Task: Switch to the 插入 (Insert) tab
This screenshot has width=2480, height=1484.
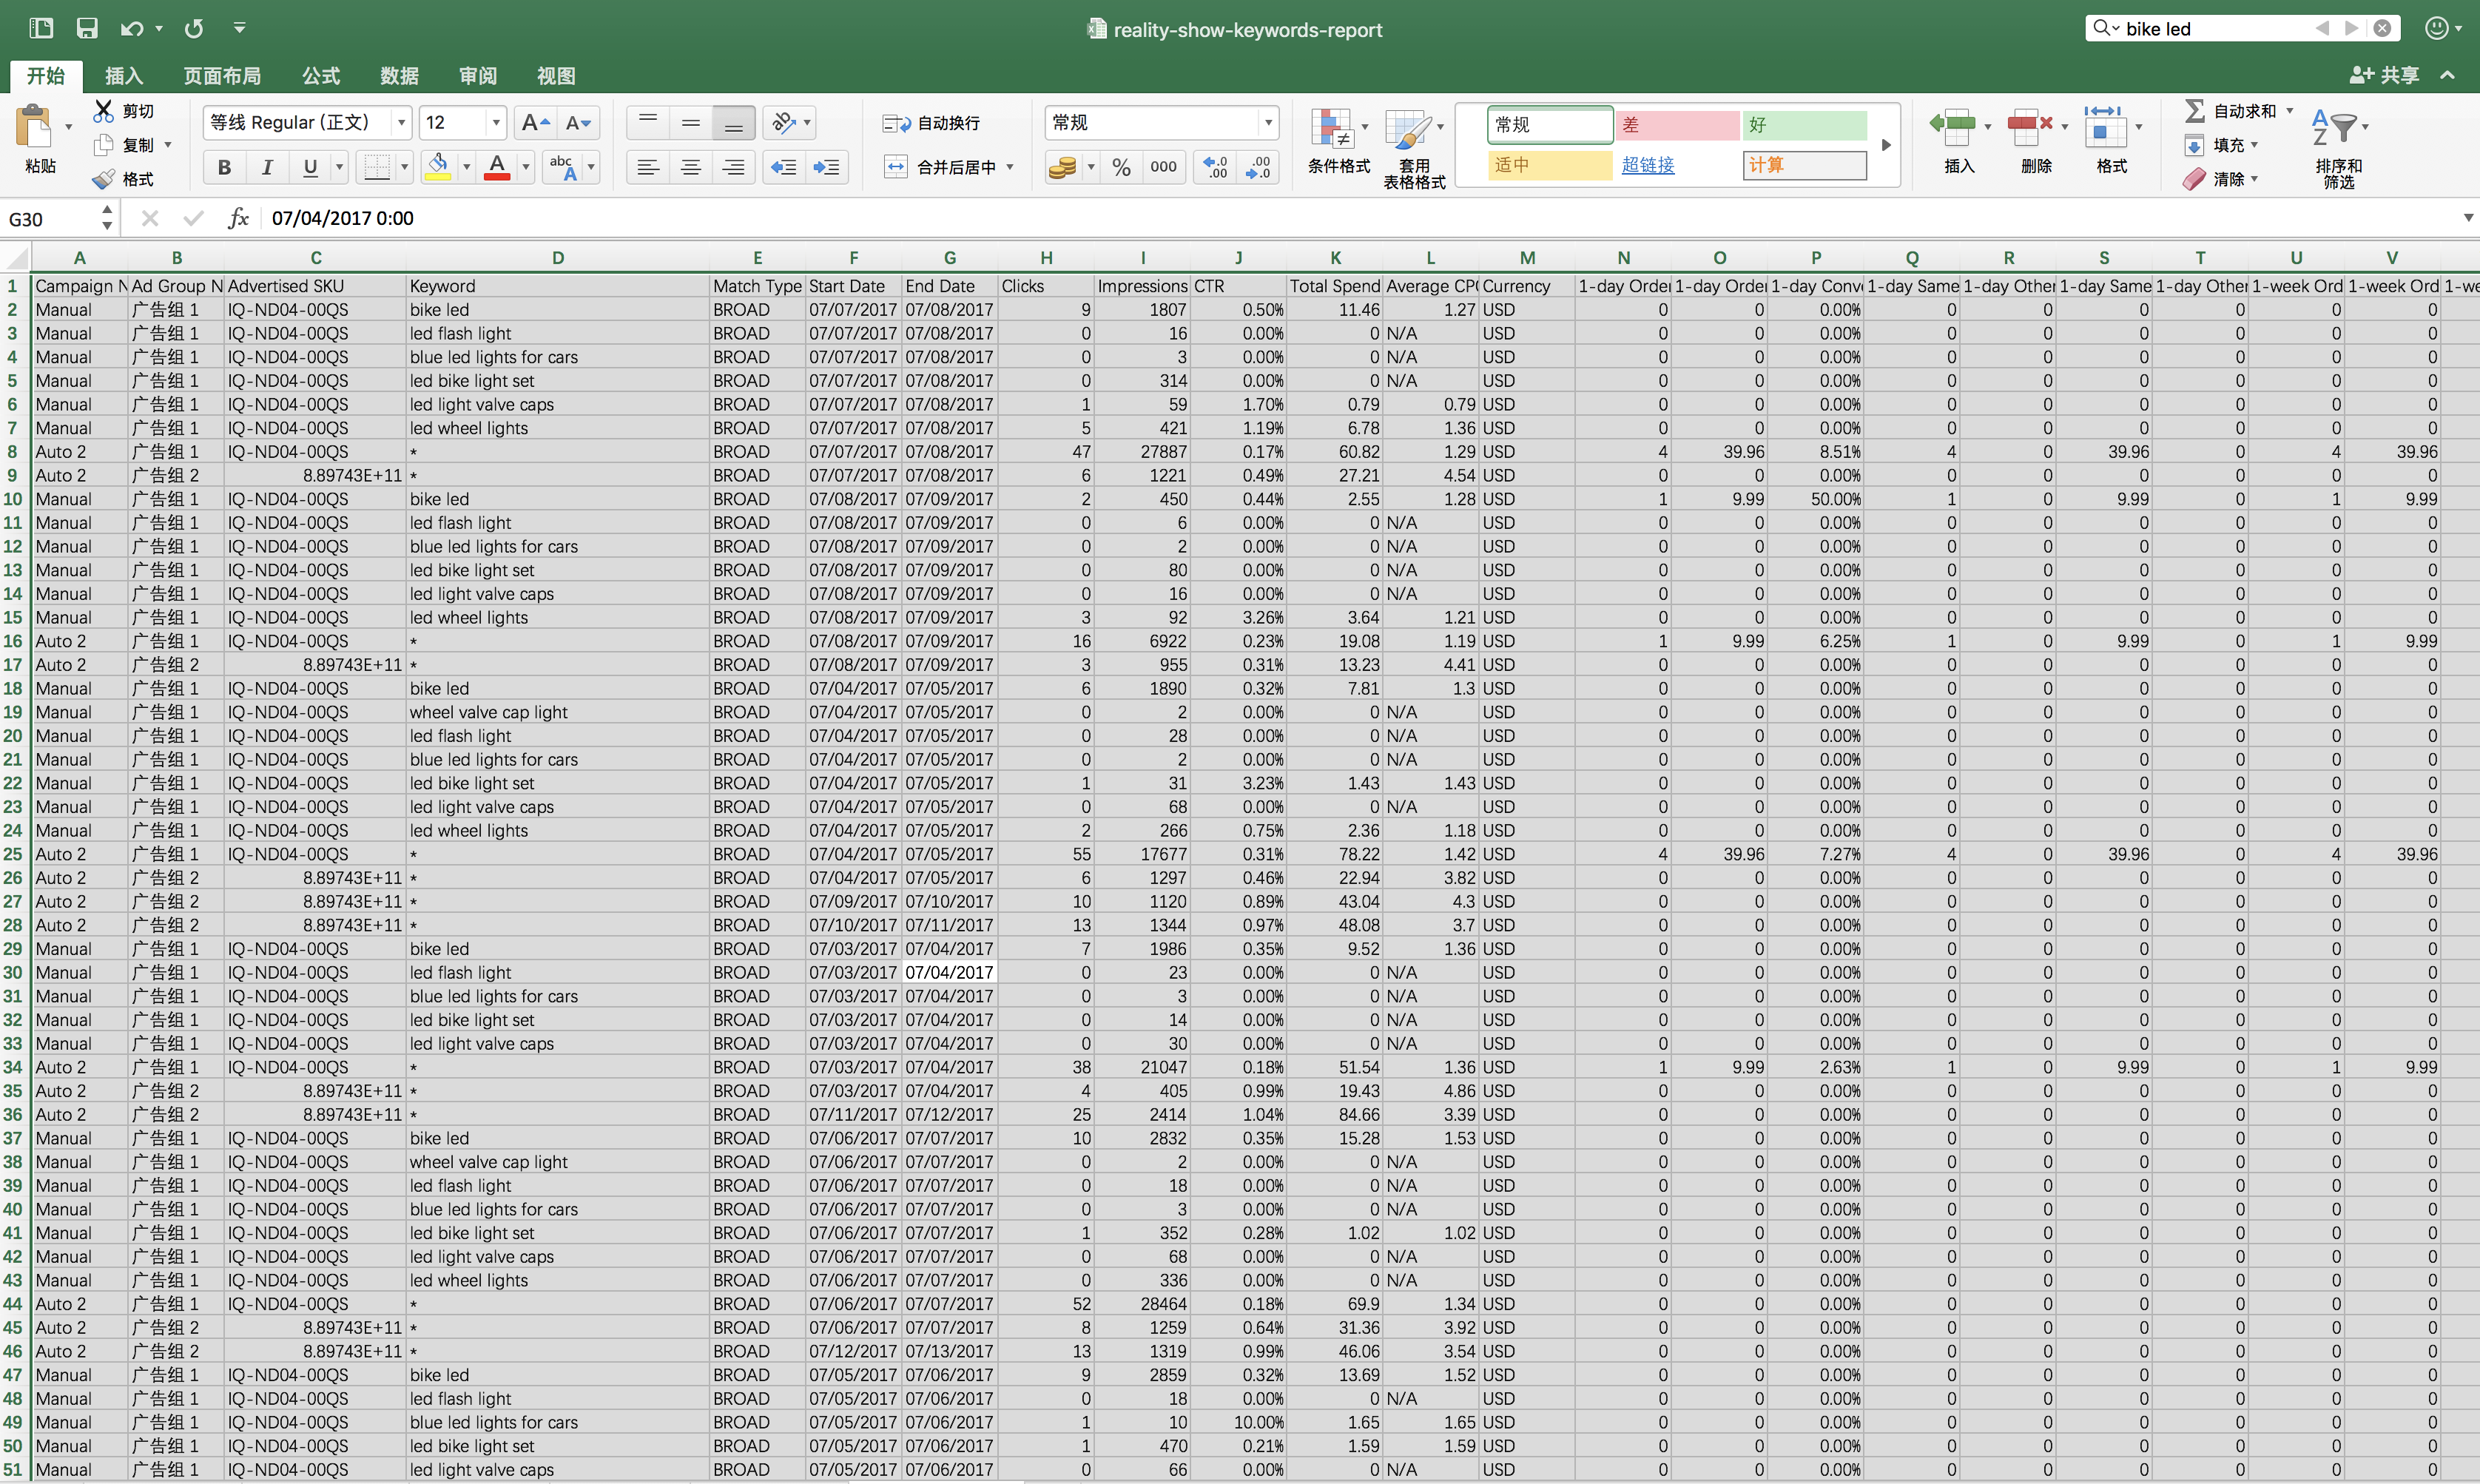Action: 124,76
